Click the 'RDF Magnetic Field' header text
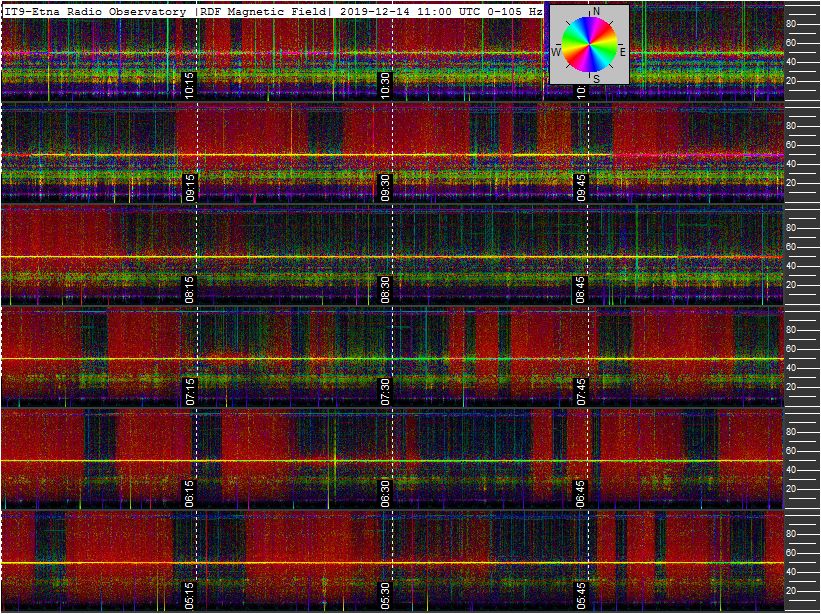The height and width of the screenshot is (614, 821). (262, 12)
